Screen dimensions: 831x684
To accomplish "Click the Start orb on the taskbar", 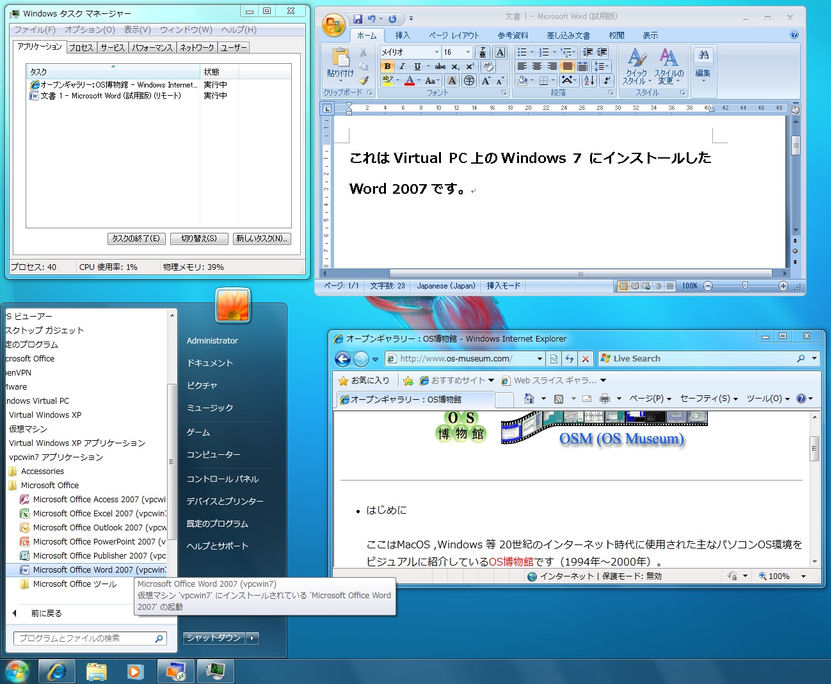I will pyautogui.click(x=17, y=671).
